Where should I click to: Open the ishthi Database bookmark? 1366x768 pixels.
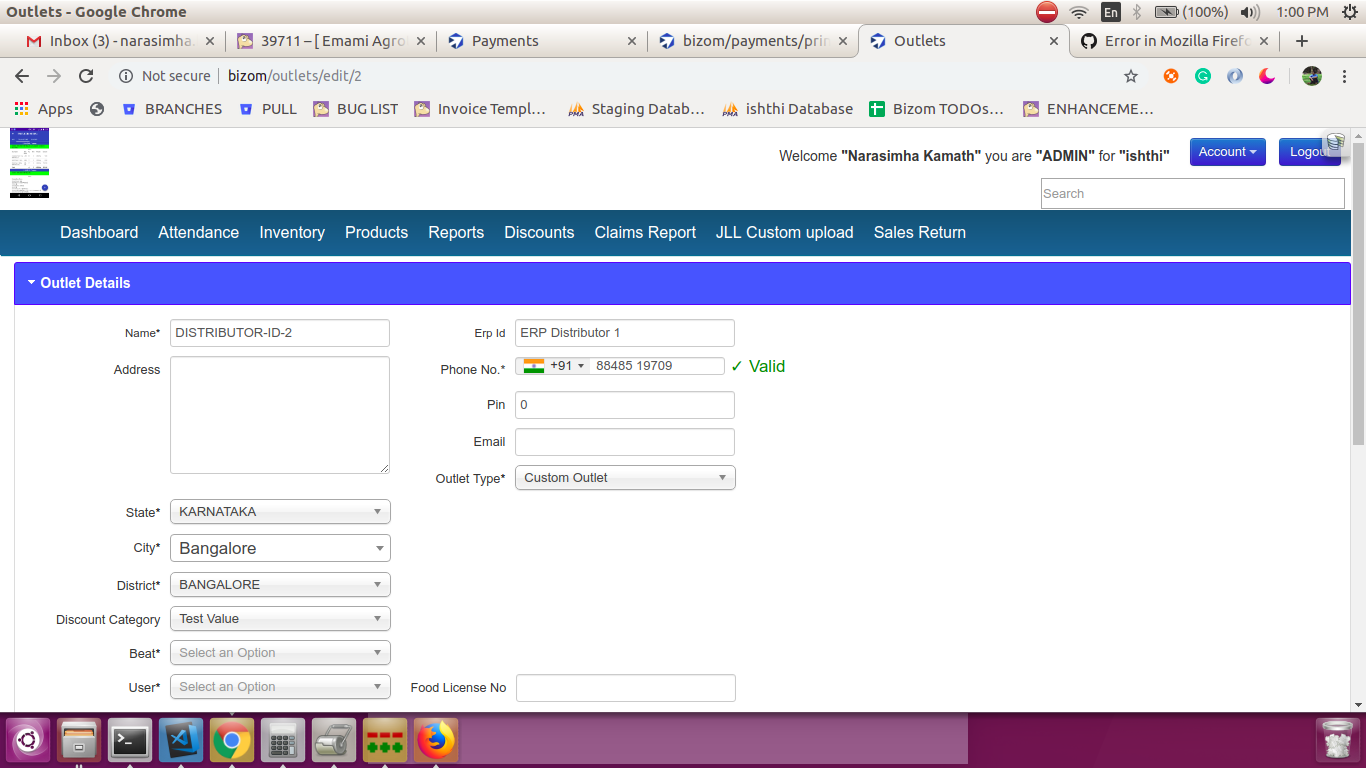(x=787, y=109)
